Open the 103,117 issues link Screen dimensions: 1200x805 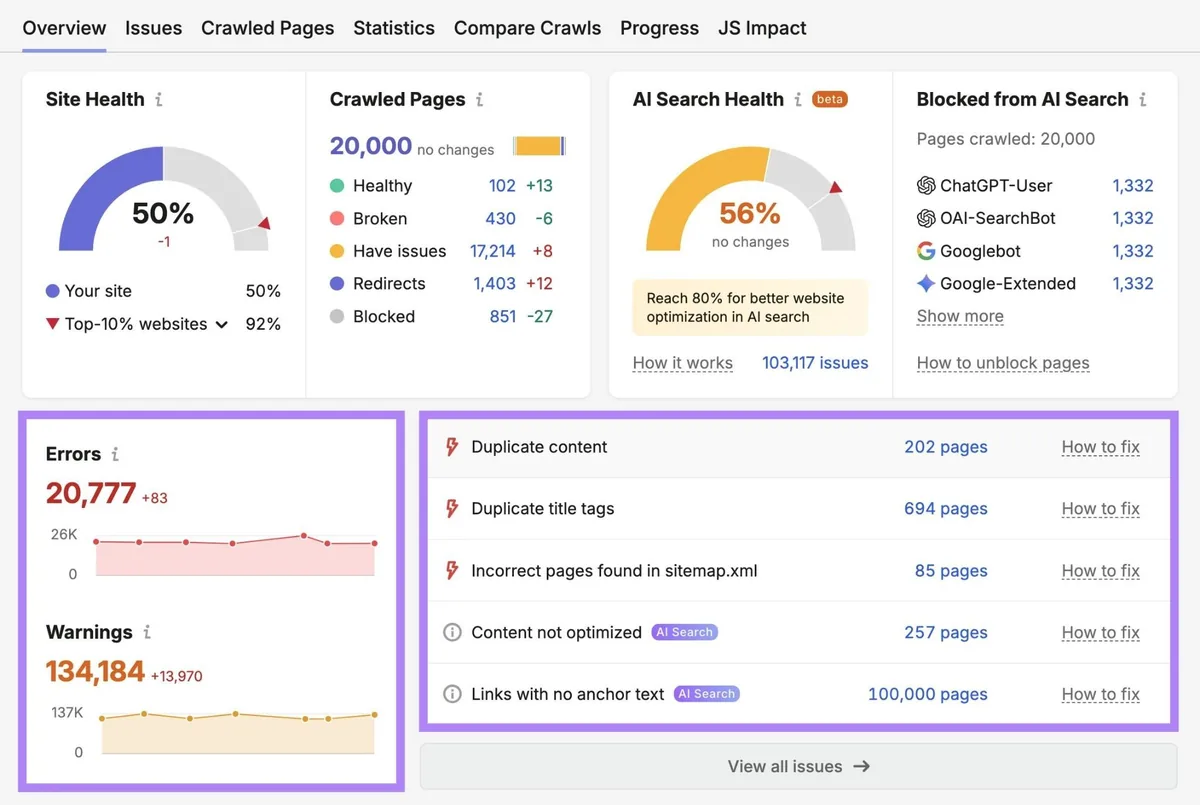(815, 363)
